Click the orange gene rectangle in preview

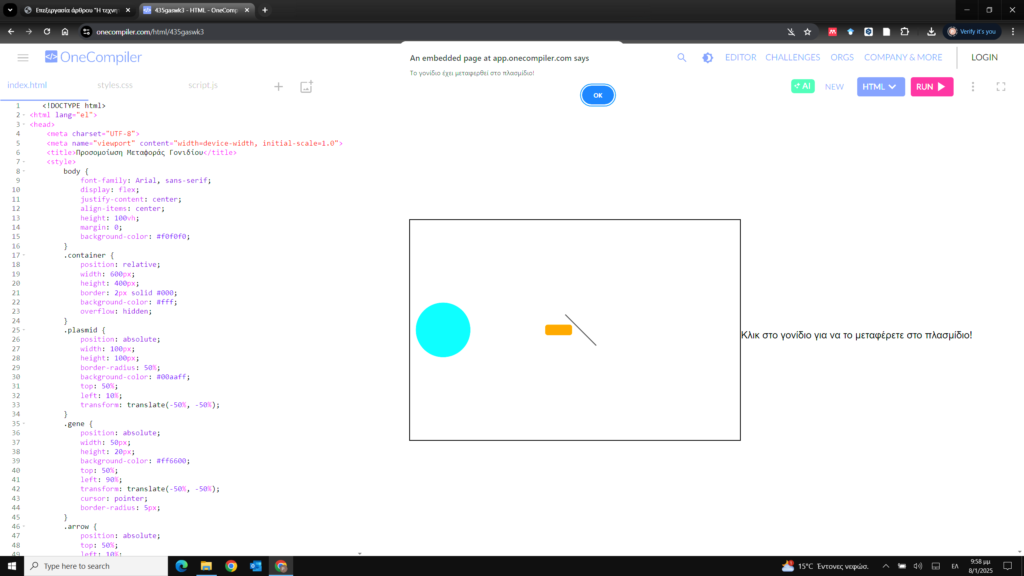point(558,330)
